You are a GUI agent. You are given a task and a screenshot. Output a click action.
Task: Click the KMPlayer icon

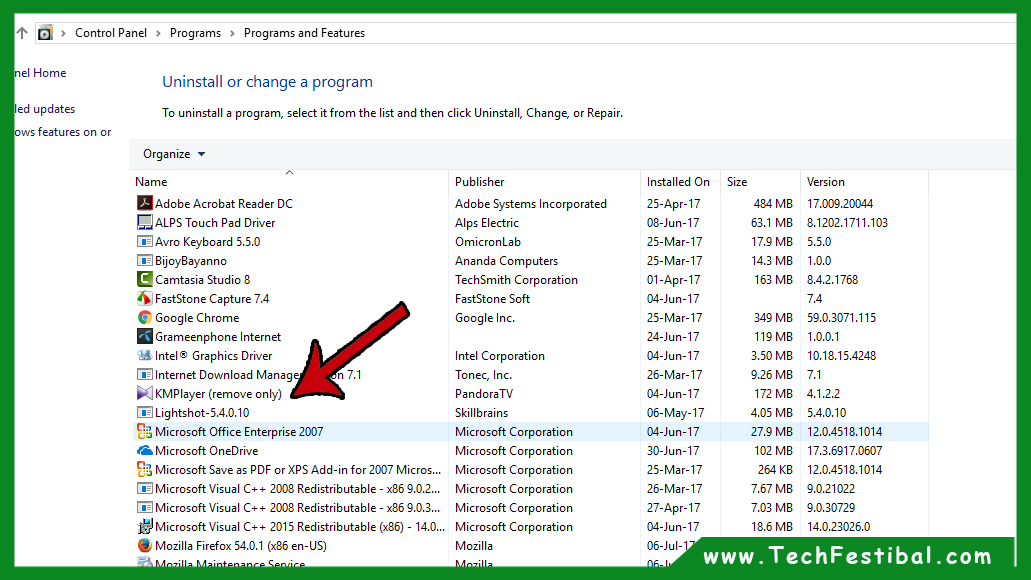(145, 394)
